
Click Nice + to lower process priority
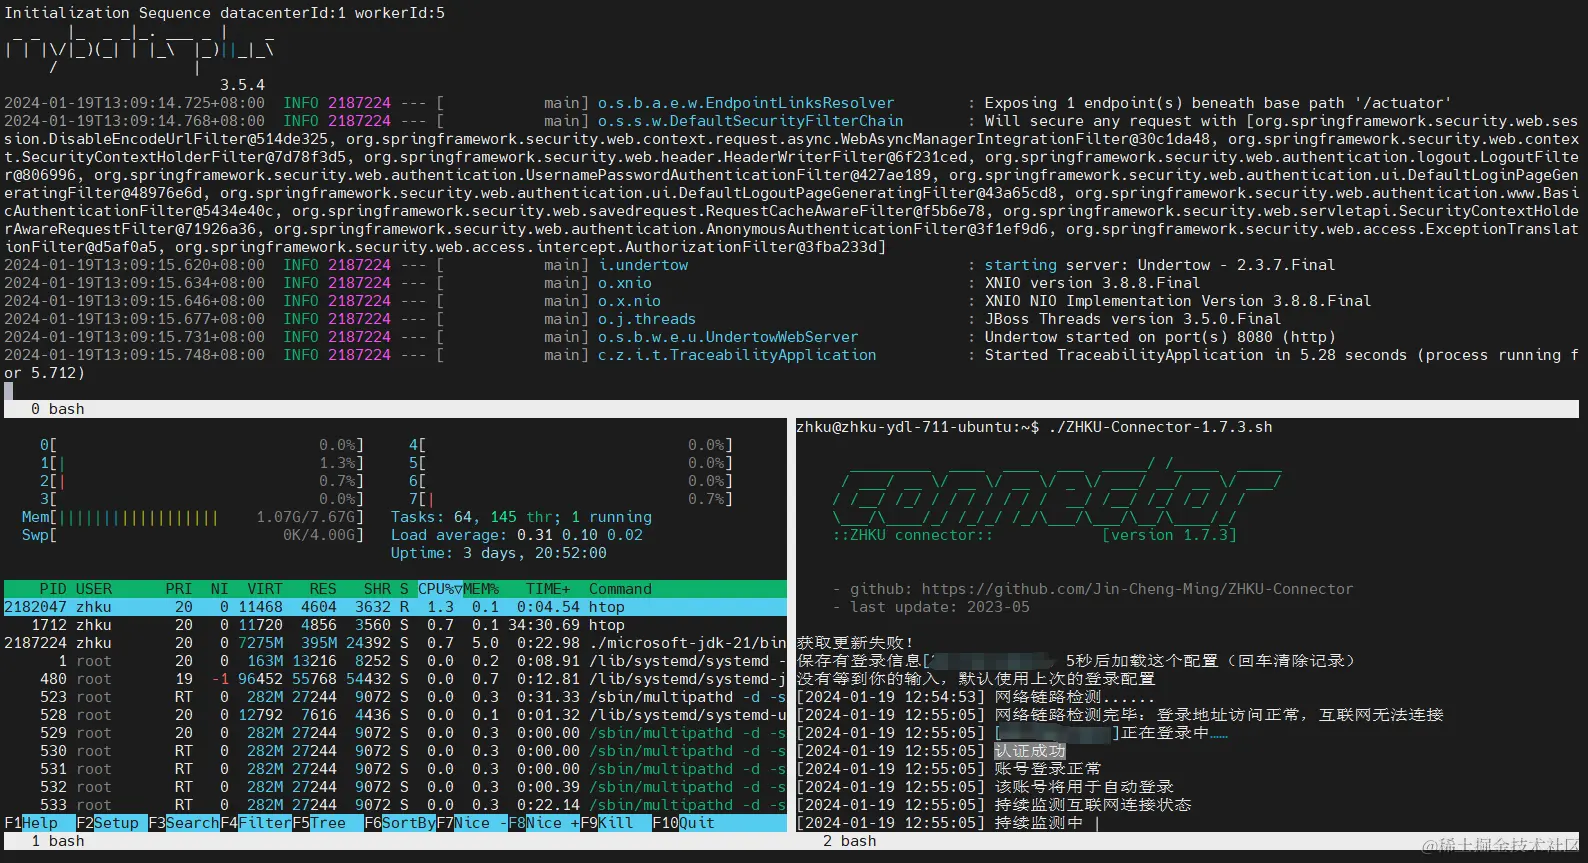[x=544, y=823]
